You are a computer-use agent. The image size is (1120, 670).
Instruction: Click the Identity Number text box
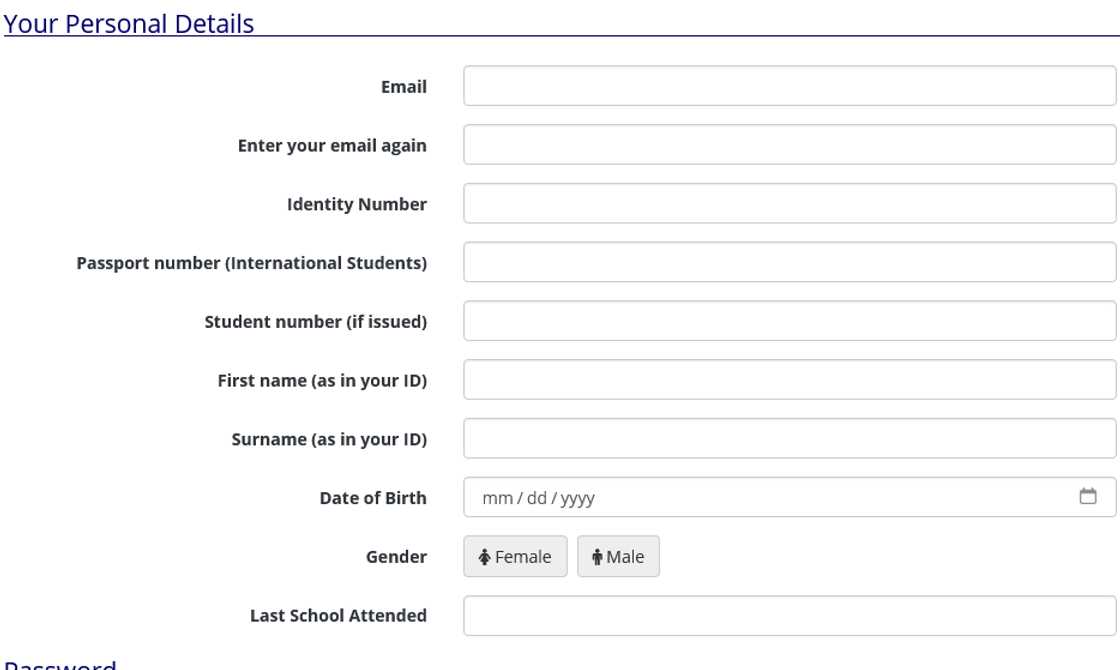[789, 204]
